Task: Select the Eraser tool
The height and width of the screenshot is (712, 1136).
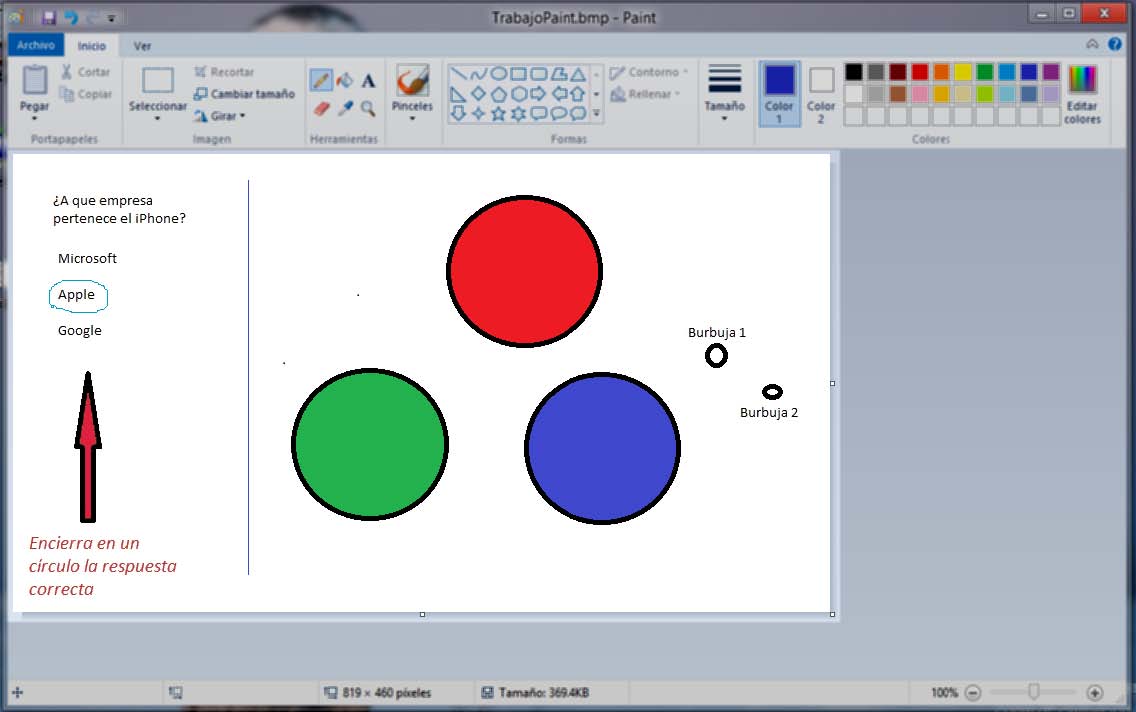Action: pyautogui.click(x=321, y=107)
